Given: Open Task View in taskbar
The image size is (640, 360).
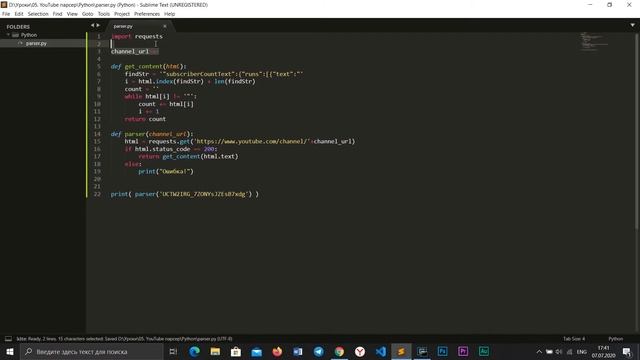Looking at the screenshot, I should click(x=173, y=351).
